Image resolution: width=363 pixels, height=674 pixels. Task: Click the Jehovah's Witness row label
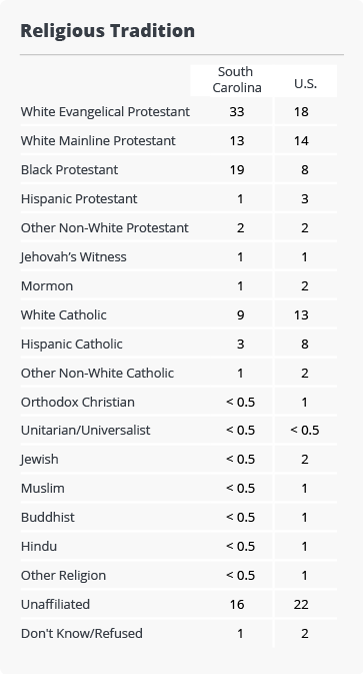pyautogui.click(x=74, y=257)
